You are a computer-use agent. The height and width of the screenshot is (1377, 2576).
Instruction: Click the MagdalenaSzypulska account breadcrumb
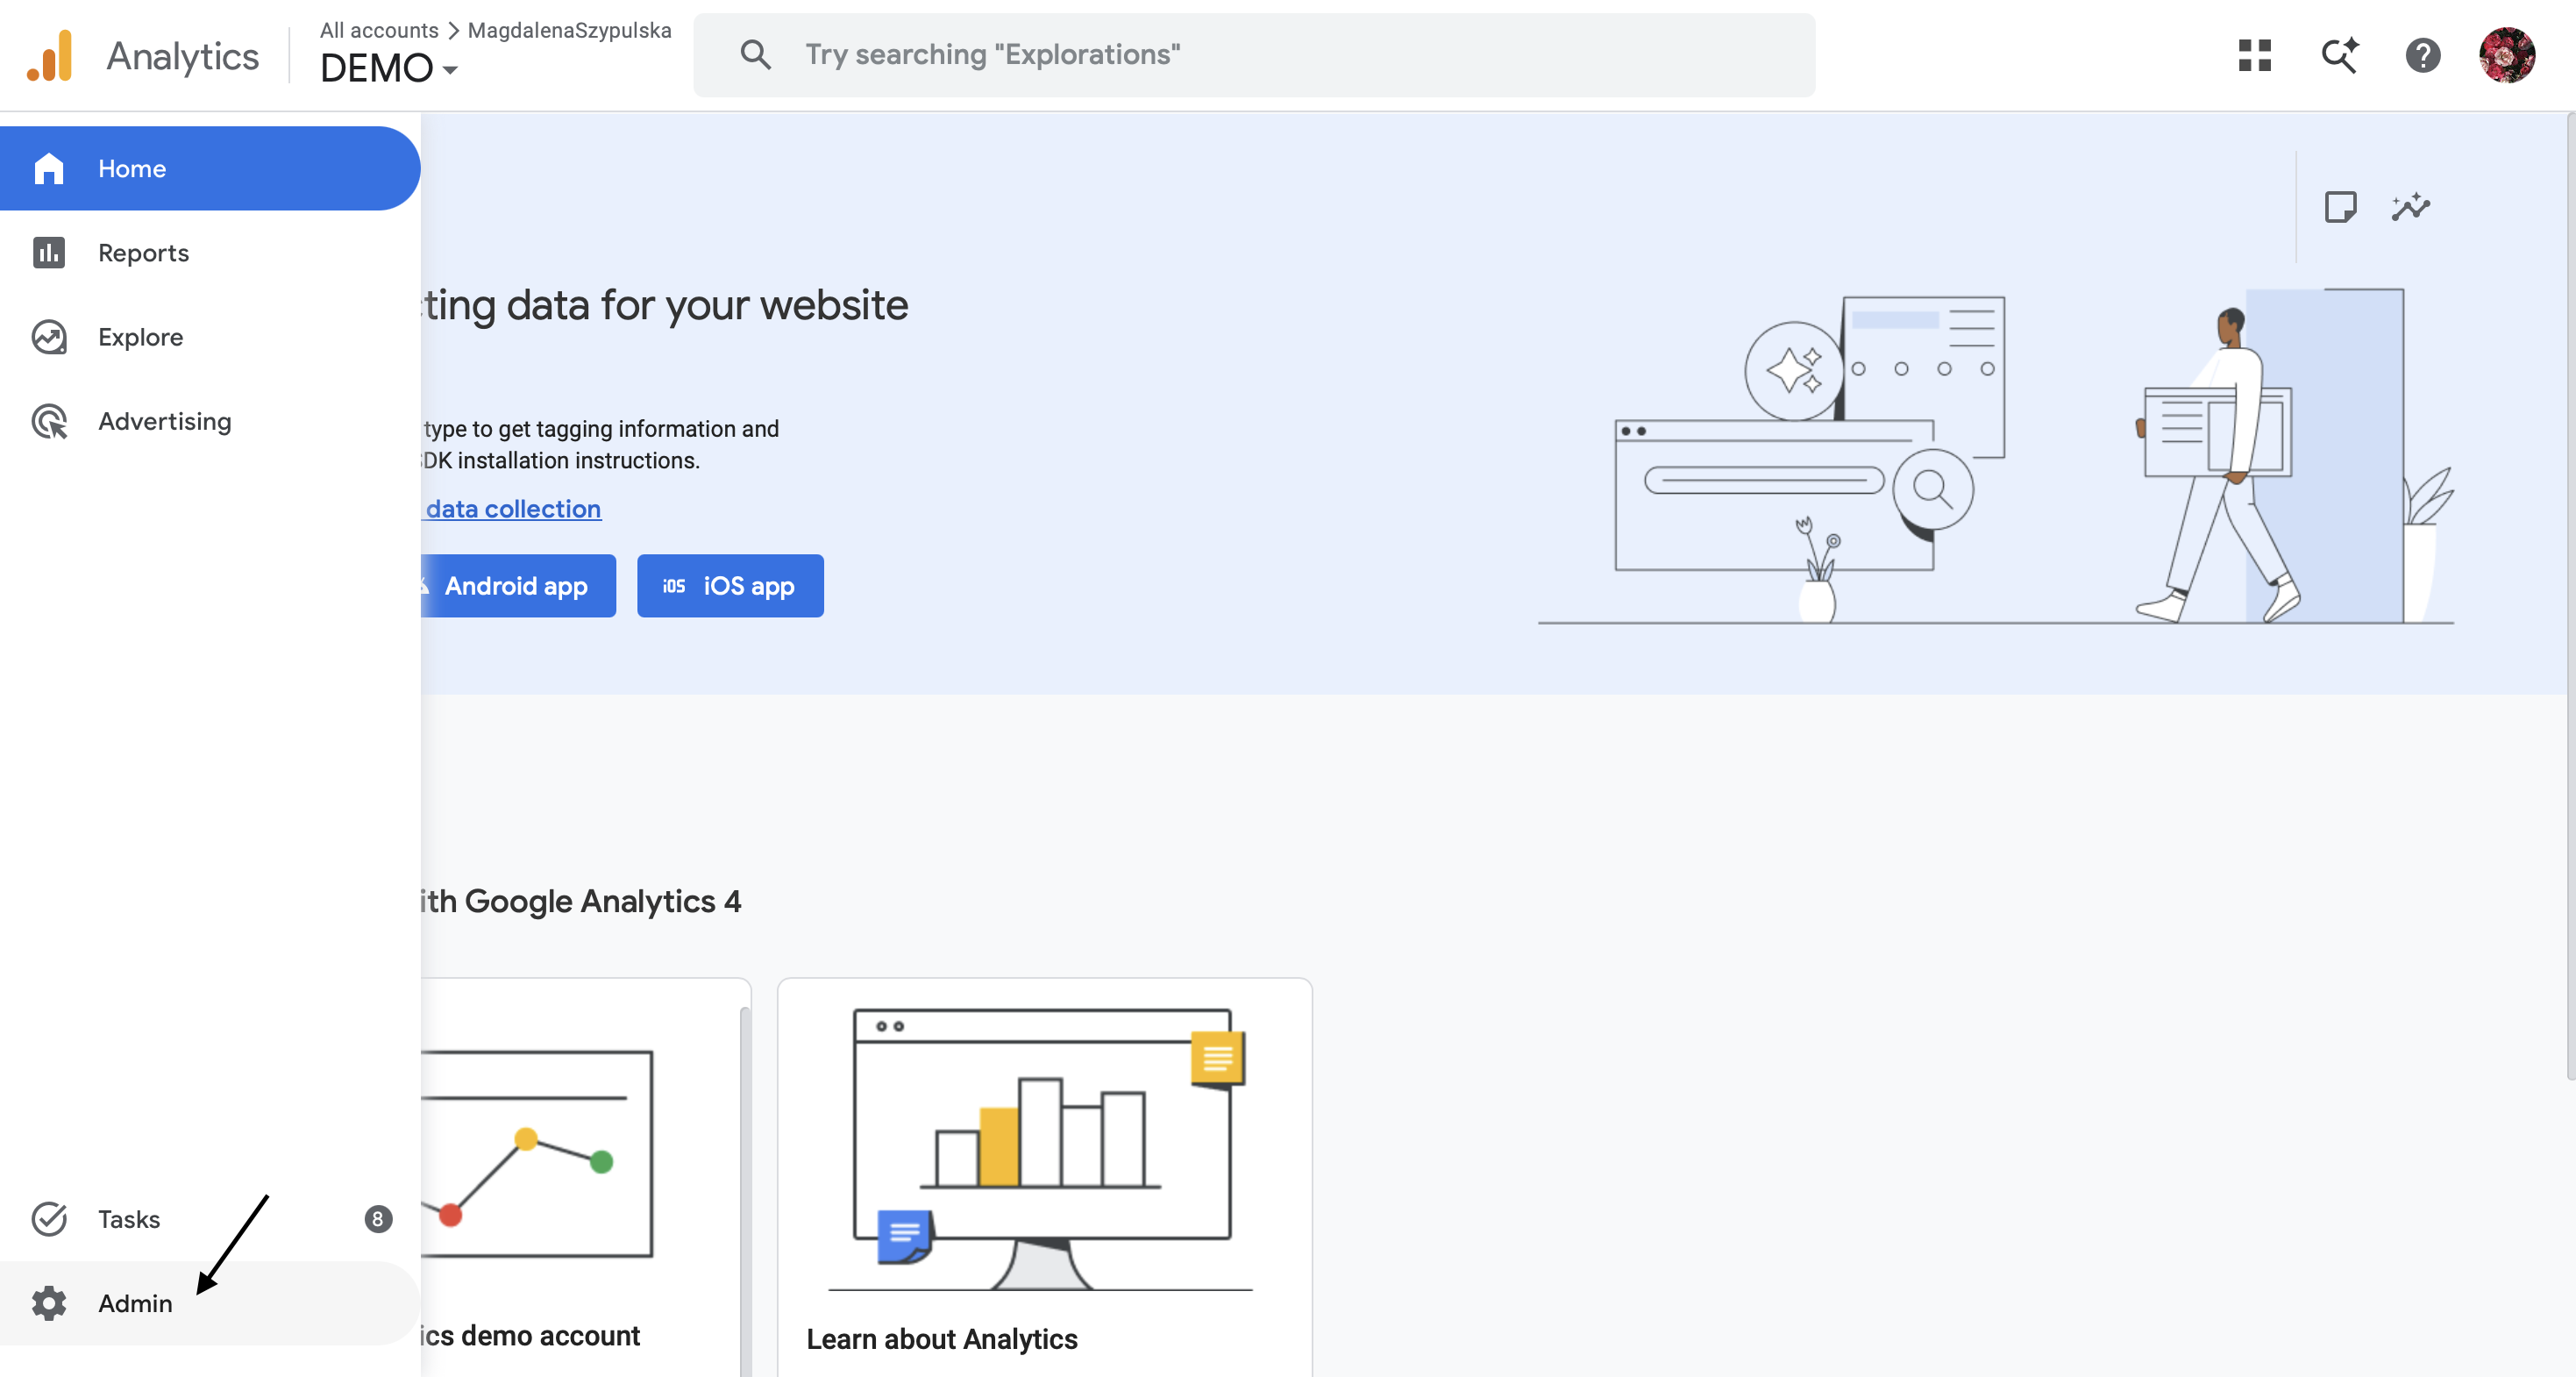tap(569, 30)
